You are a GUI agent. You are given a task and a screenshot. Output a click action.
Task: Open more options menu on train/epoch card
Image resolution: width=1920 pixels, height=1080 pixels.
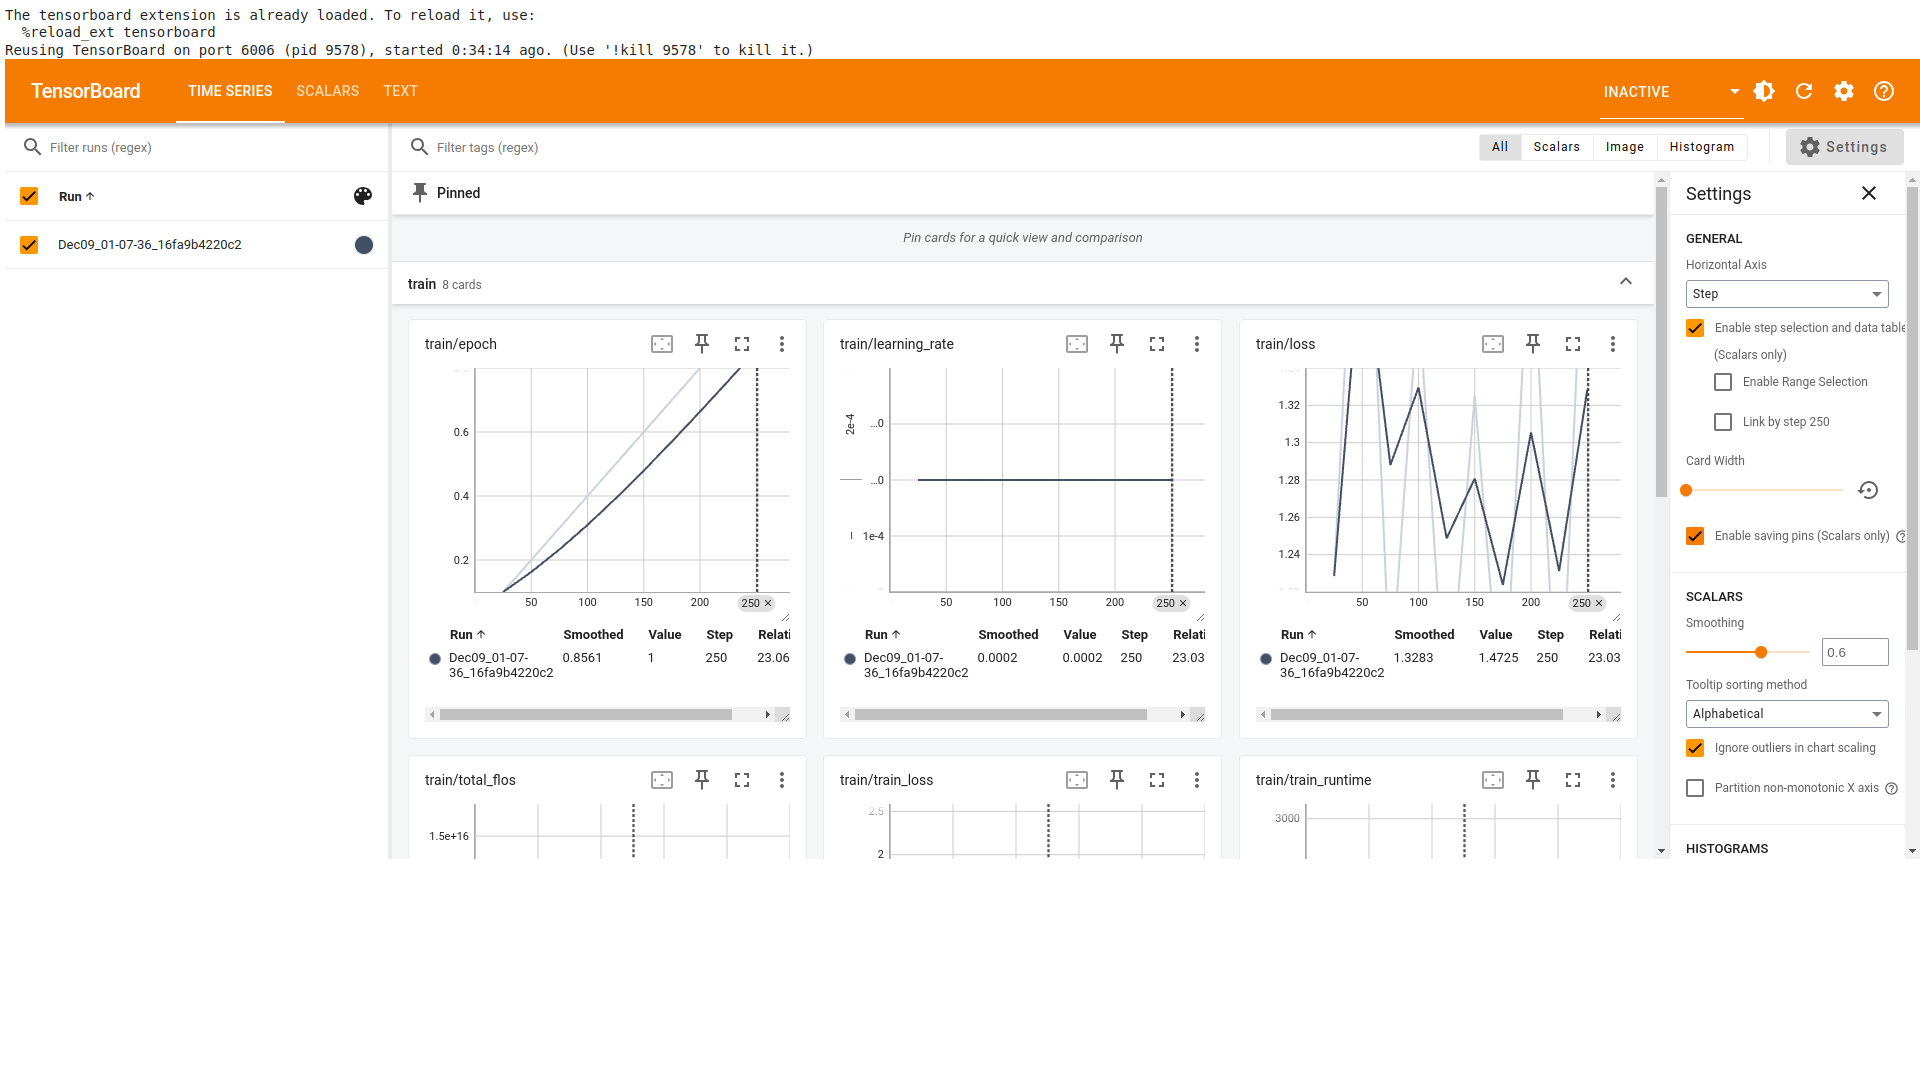[x=782, y=344]
